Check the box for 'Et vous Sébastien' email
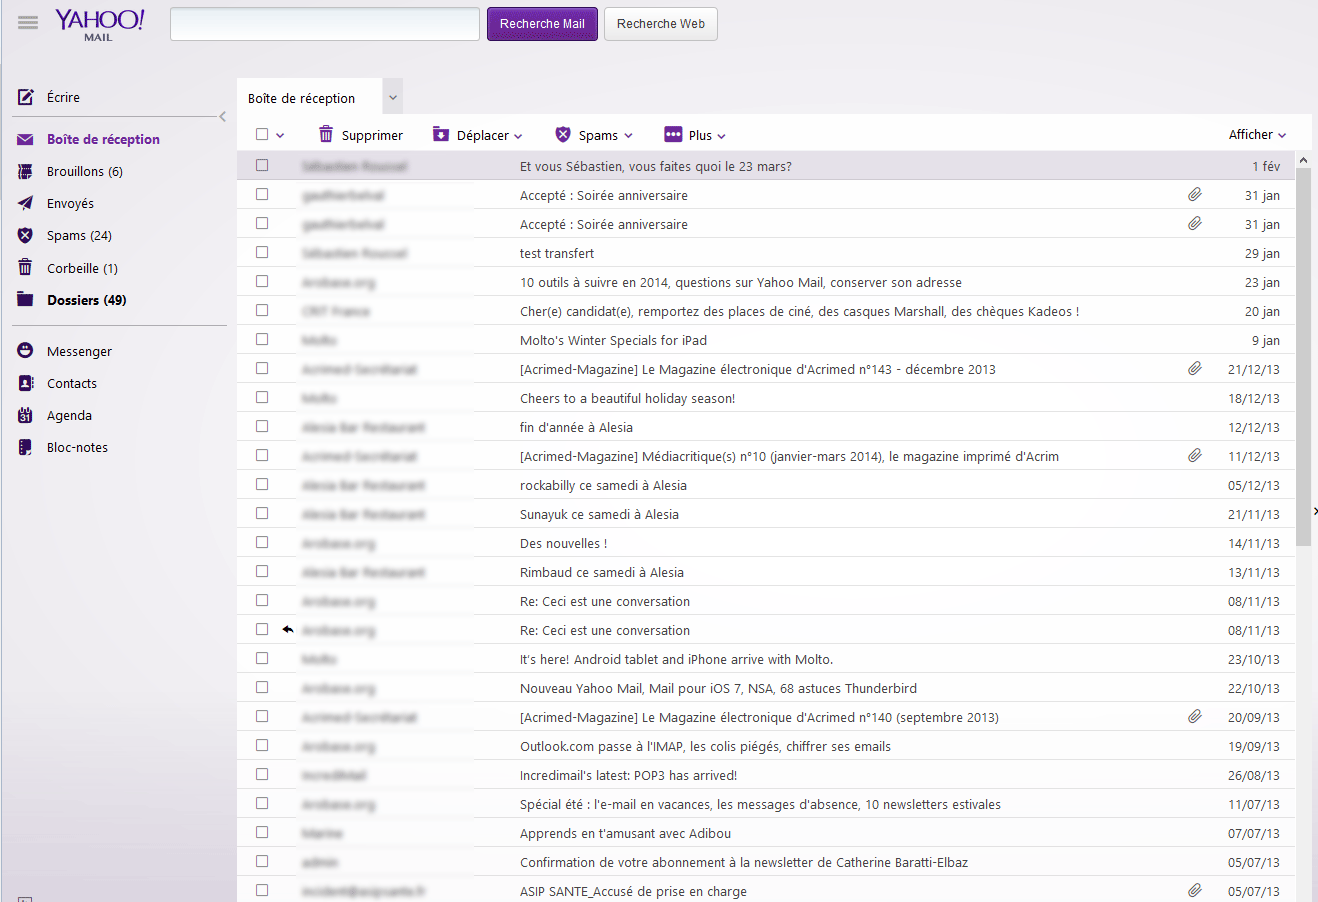1318x902 pixels. pyautogui.click(x=262, y=165)
